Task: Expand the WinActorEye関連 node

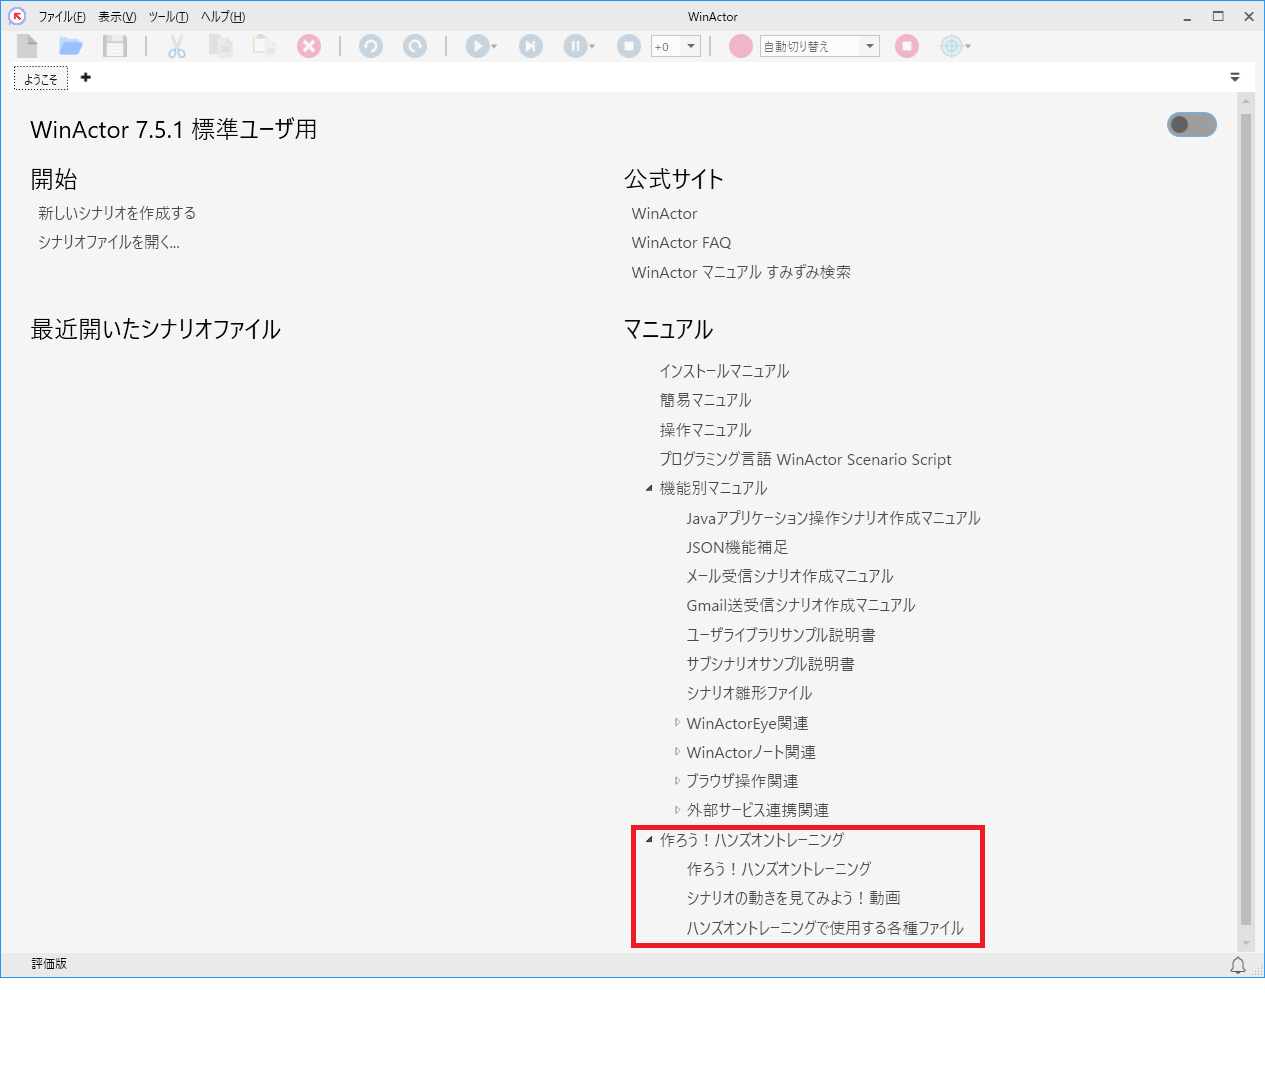Action: click(677, 722)
